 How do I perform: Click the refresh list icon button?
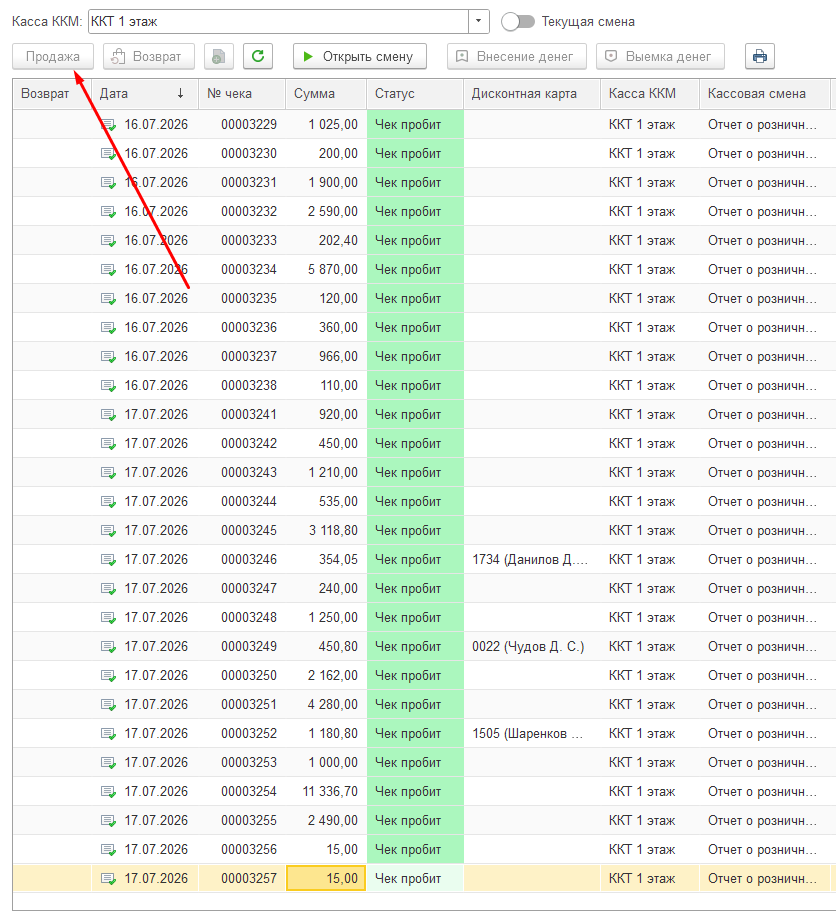click(x=258, y=56)
